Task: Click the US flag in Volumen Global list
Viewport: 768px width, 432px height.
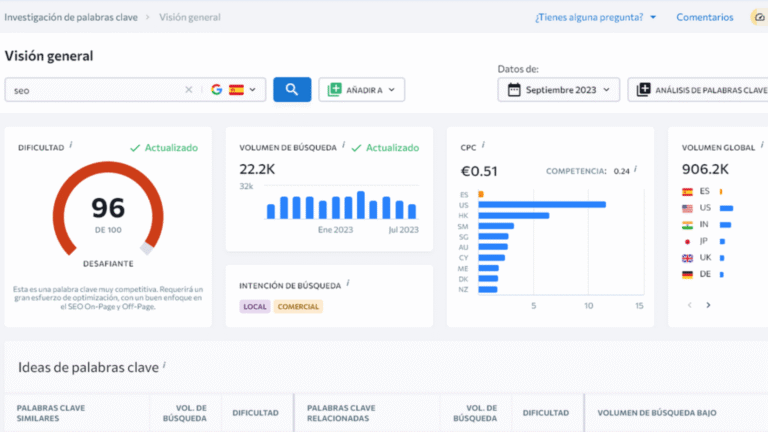Action: click(x=688, y=209)
